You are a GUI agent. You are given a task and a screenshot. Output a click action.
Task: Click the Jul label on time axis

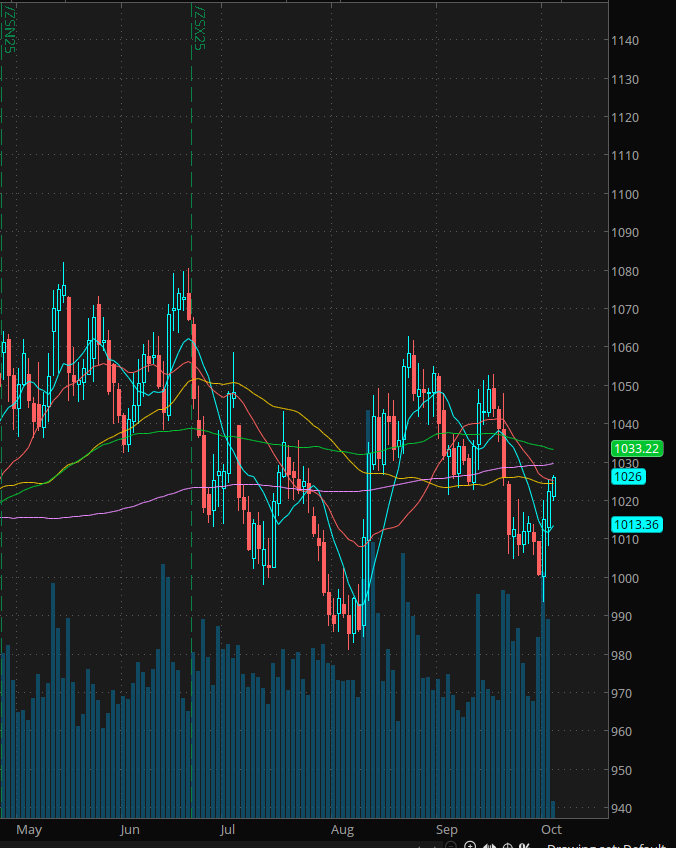(x=227, y=830)
